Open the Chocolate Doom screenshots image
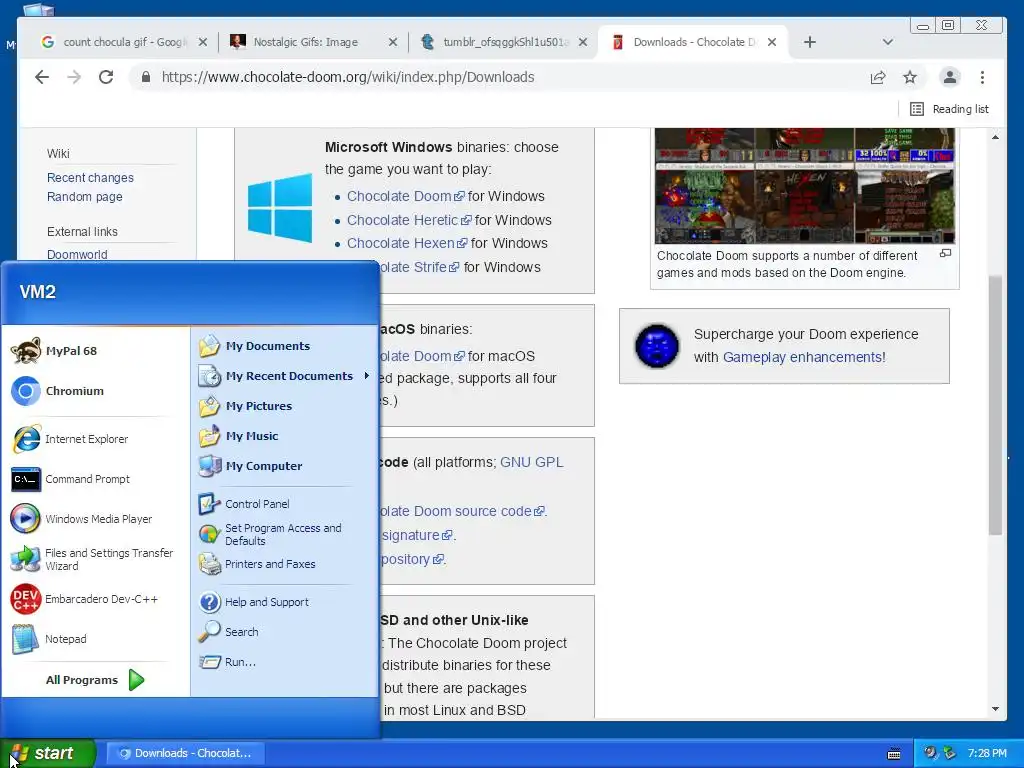This screenshot has height=768, width=1024. [x=805, y=185]
